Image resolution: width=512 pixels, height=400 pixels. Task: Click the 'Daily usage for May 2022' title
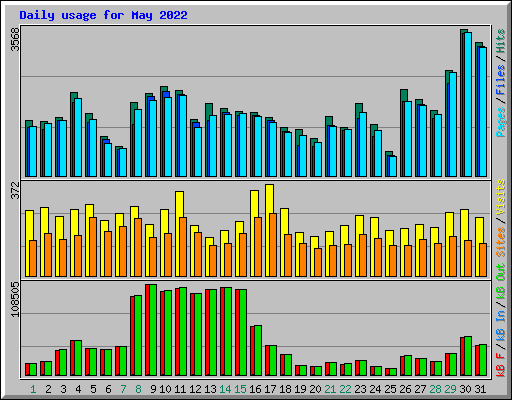103,15
